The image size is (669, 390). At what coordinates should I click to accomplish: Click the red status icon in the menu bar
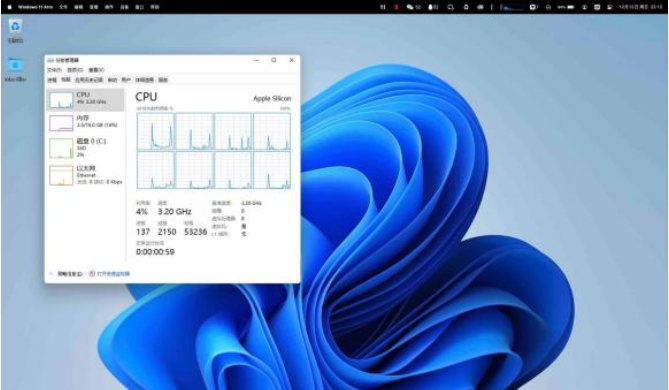click(396, 7)
